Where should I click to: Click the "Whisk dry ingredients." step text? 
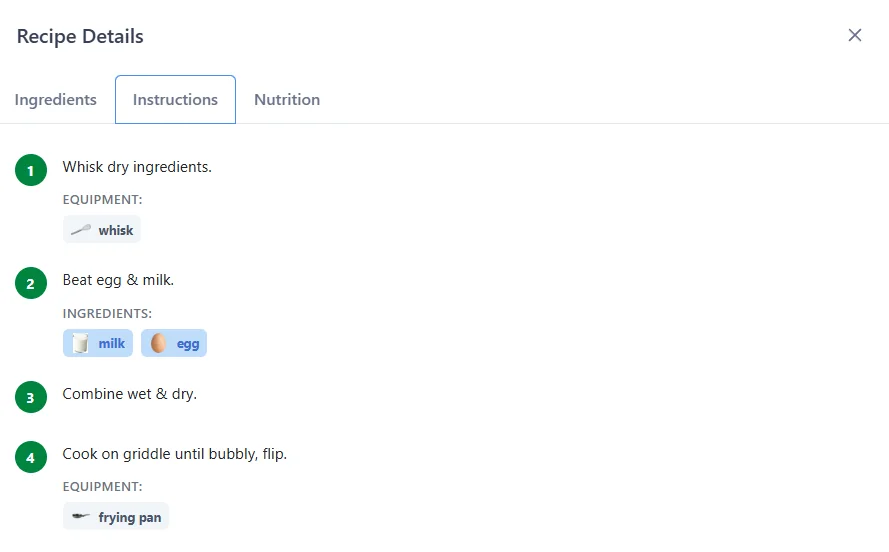[137, 167]
